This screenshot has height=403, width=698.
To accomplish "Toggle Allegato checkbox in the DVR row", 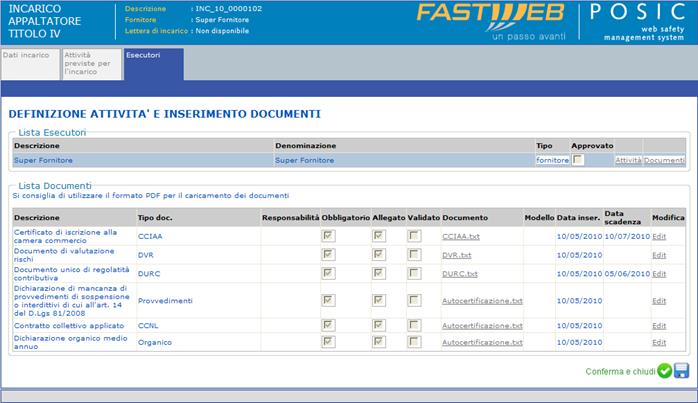I will pos(379,255).
